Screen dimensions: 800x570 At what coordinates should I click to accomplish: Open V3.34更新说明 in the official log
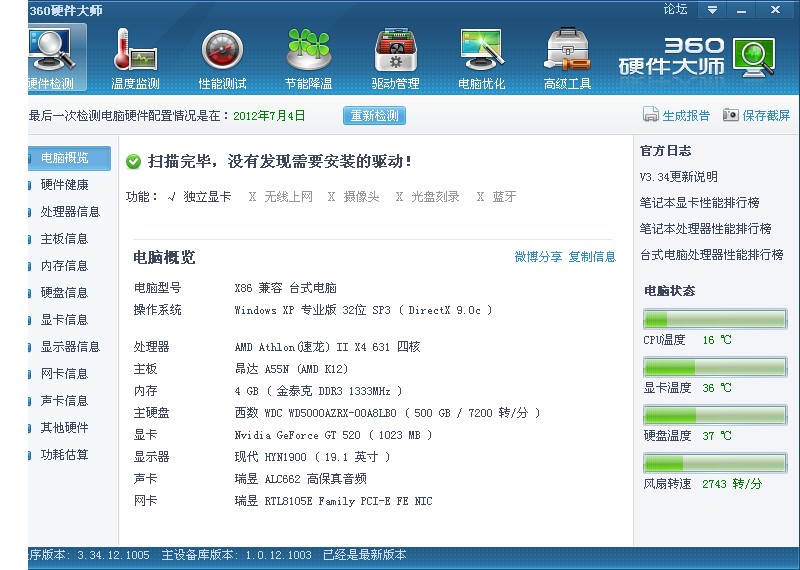point(679,177)
